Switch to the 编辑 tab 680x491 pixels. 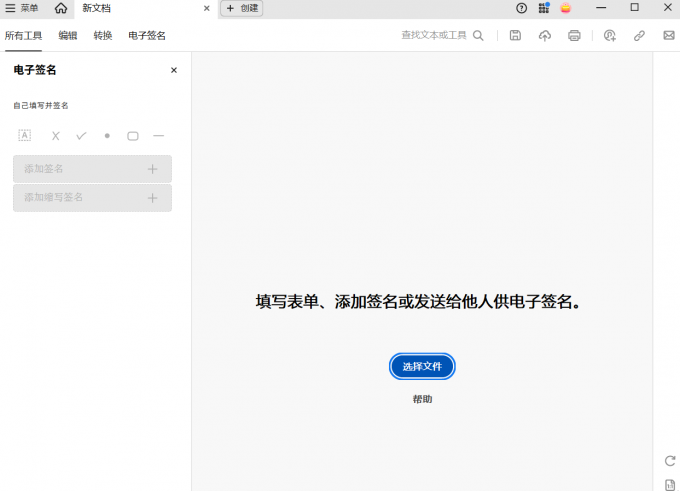68,35
